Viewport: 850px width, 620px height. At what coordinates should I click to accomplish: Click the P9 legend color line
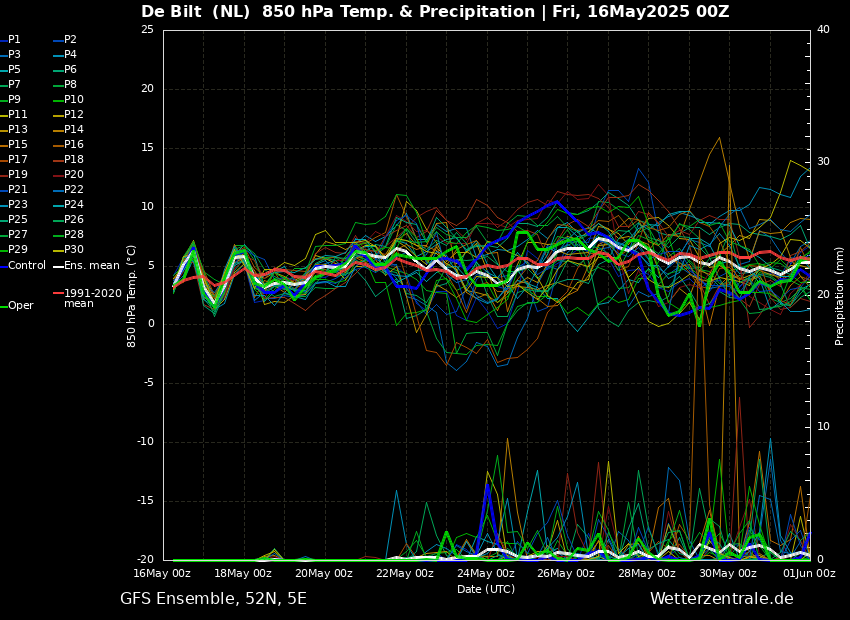click(x=3, y=100)
